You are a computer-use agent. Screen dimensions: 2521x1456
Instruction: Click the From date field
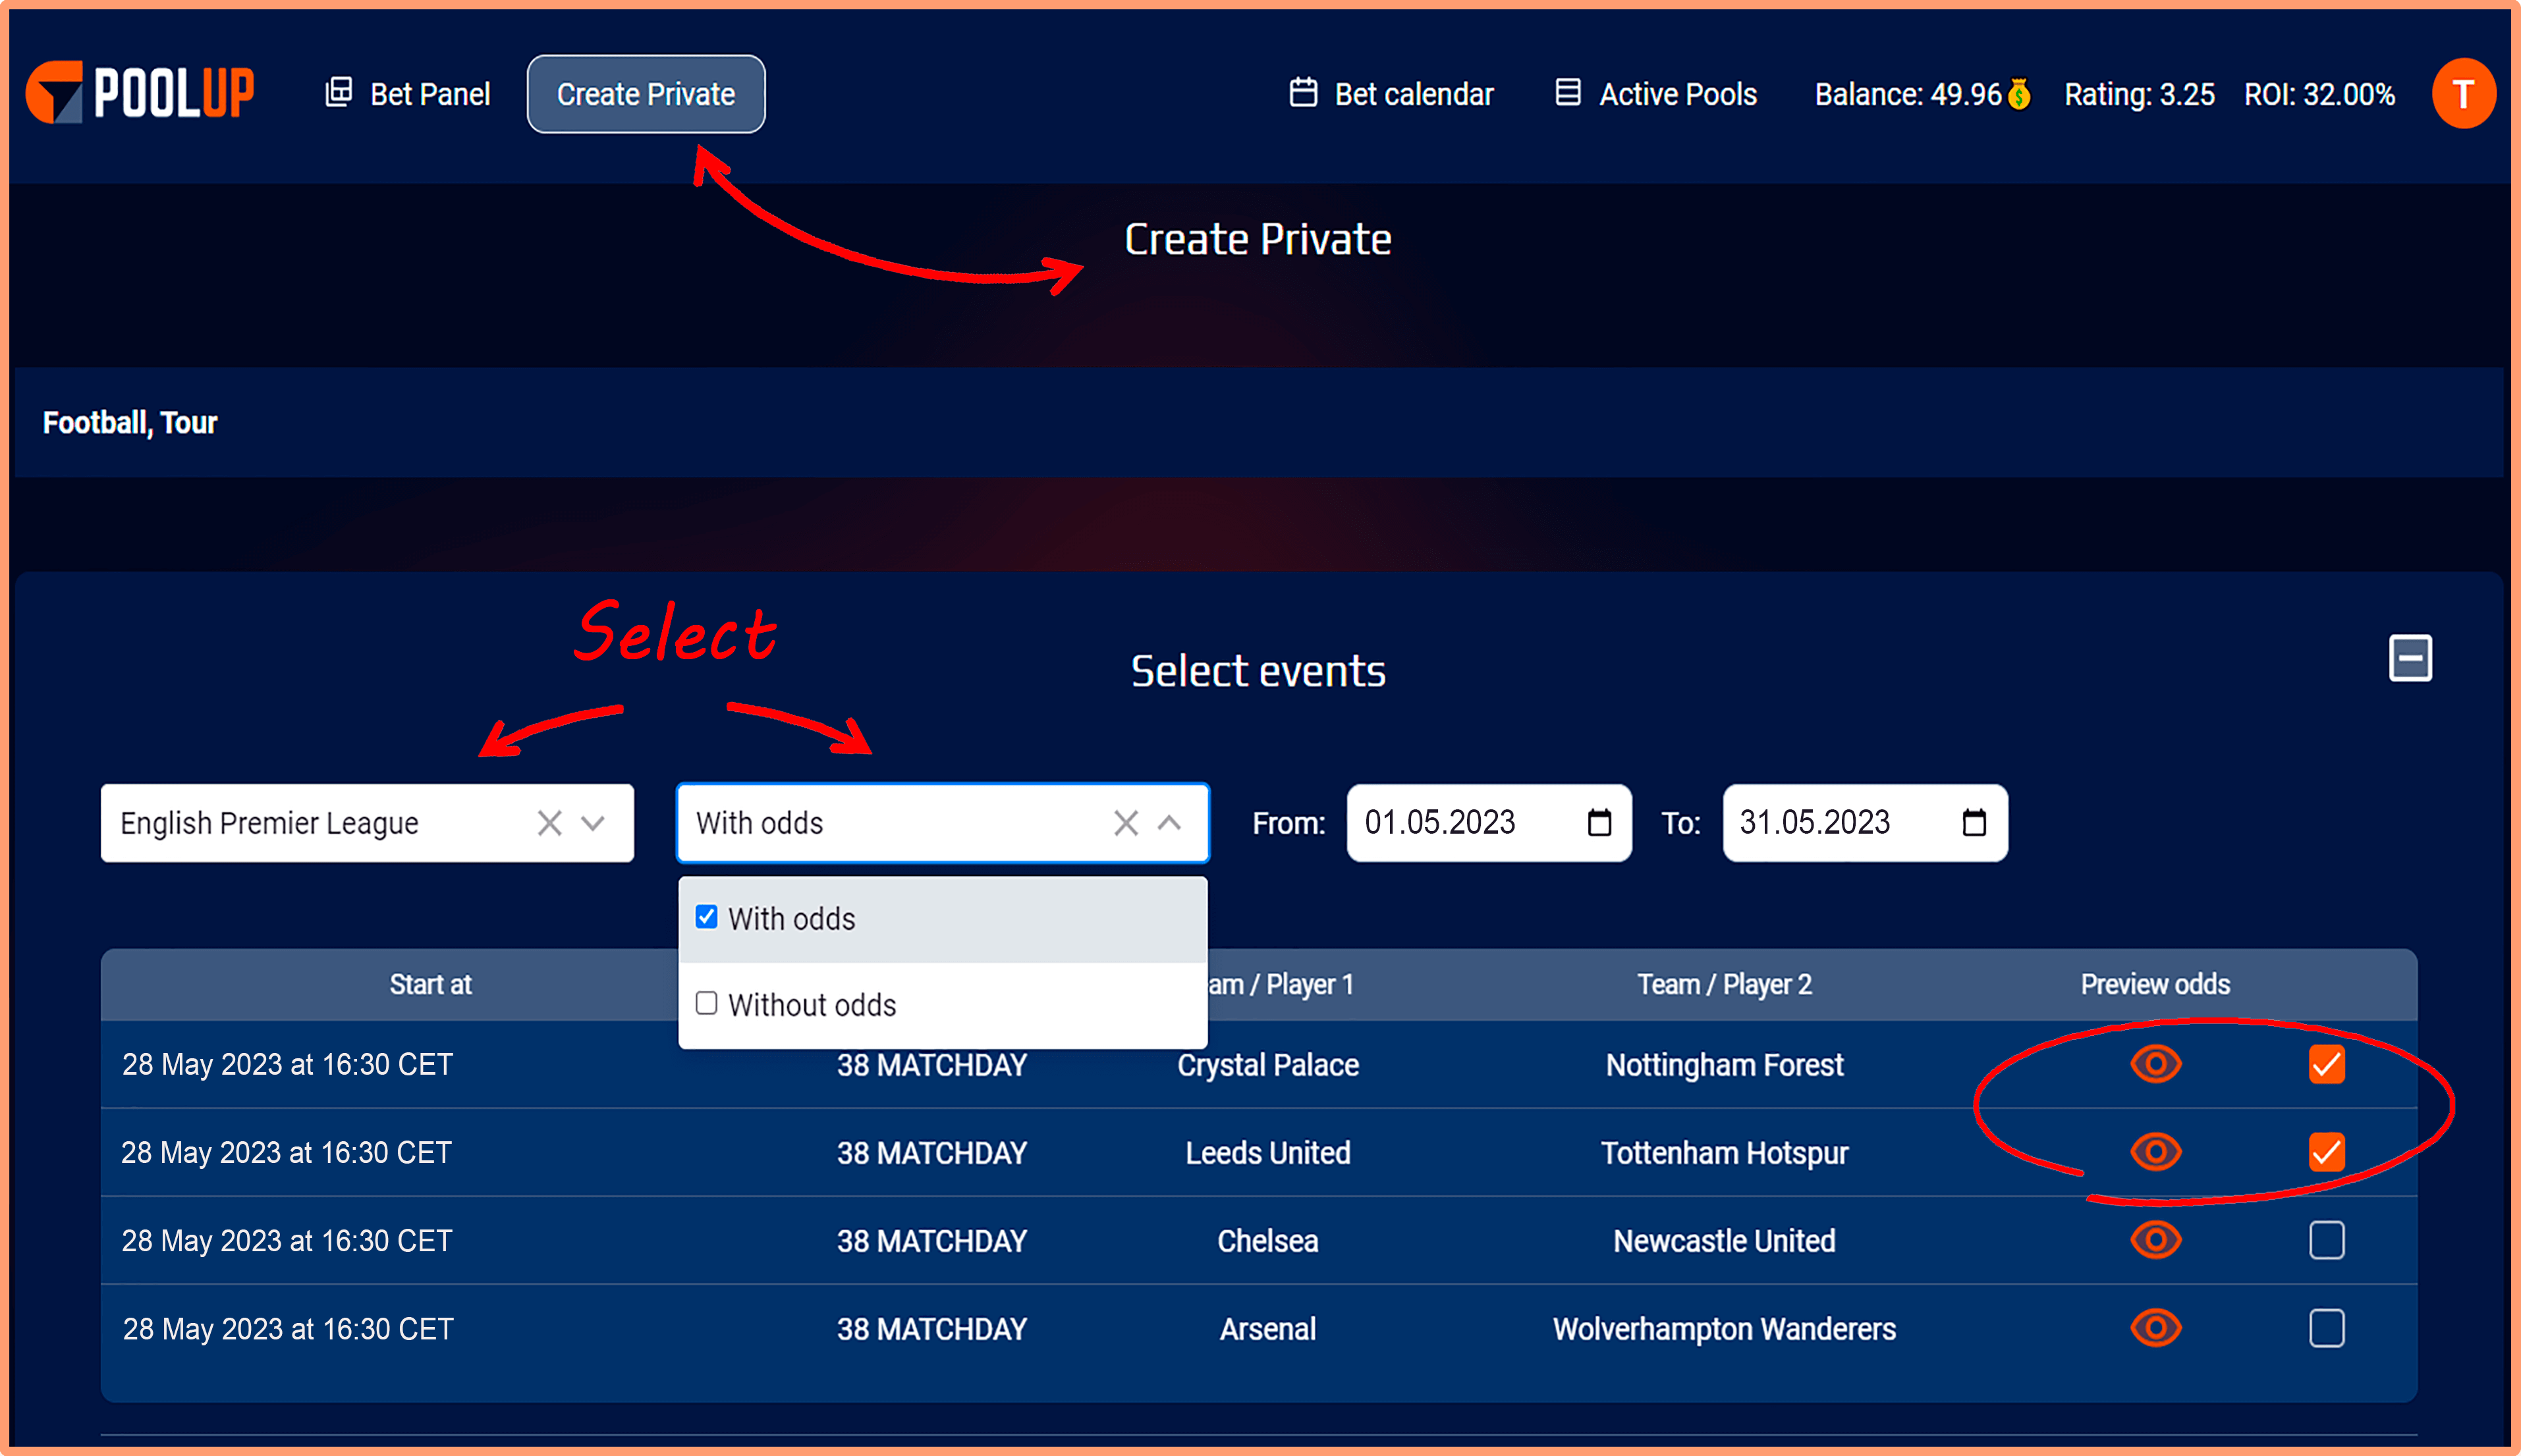click(1489, 823)
